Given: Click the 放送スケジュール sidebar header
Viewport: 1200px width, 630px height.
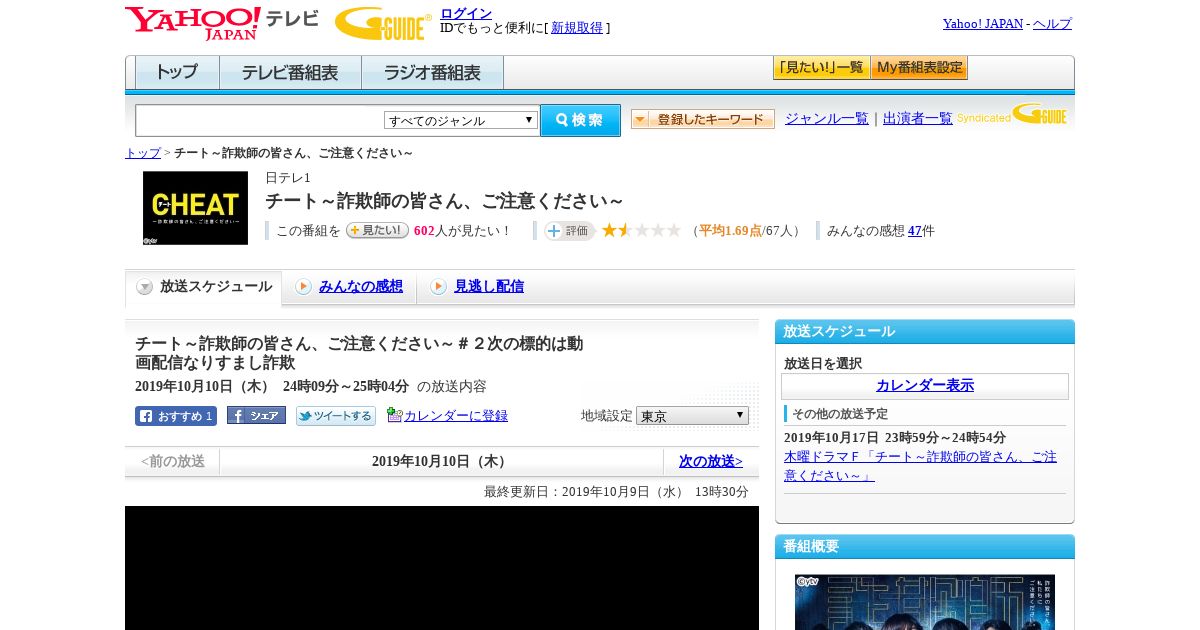Looking at the screenshot, I should tap(925, 332).
